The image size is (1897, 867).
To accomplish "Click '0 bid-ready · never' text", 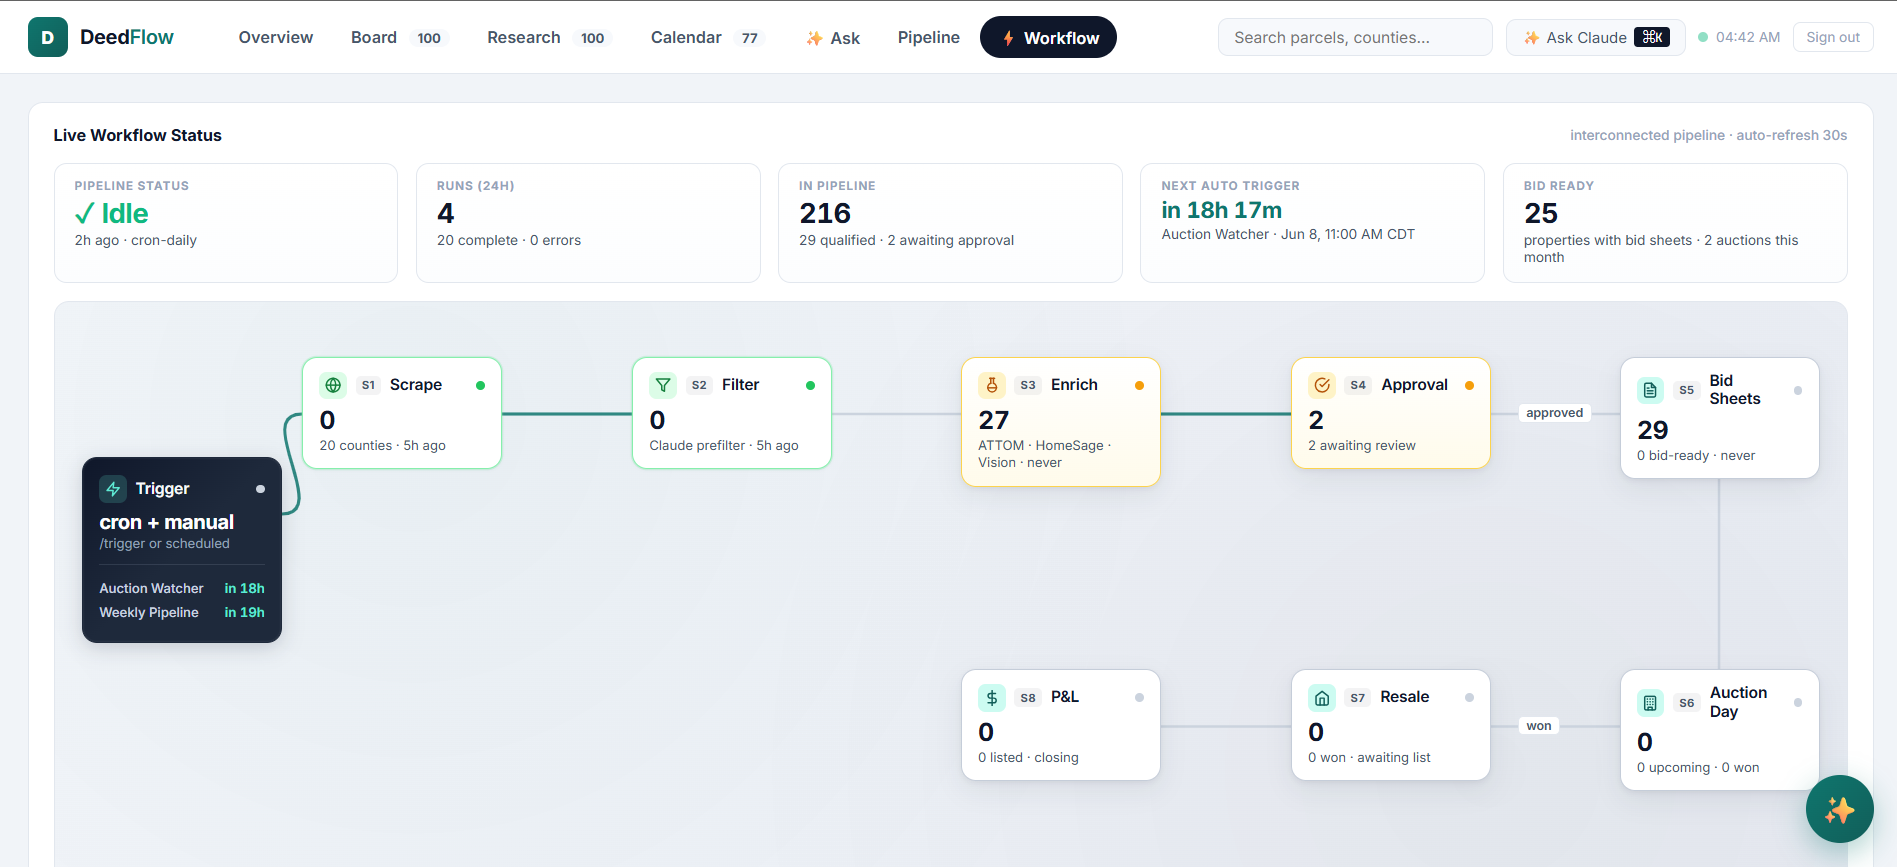I will pyautogui.click(x=1696, y=456).
